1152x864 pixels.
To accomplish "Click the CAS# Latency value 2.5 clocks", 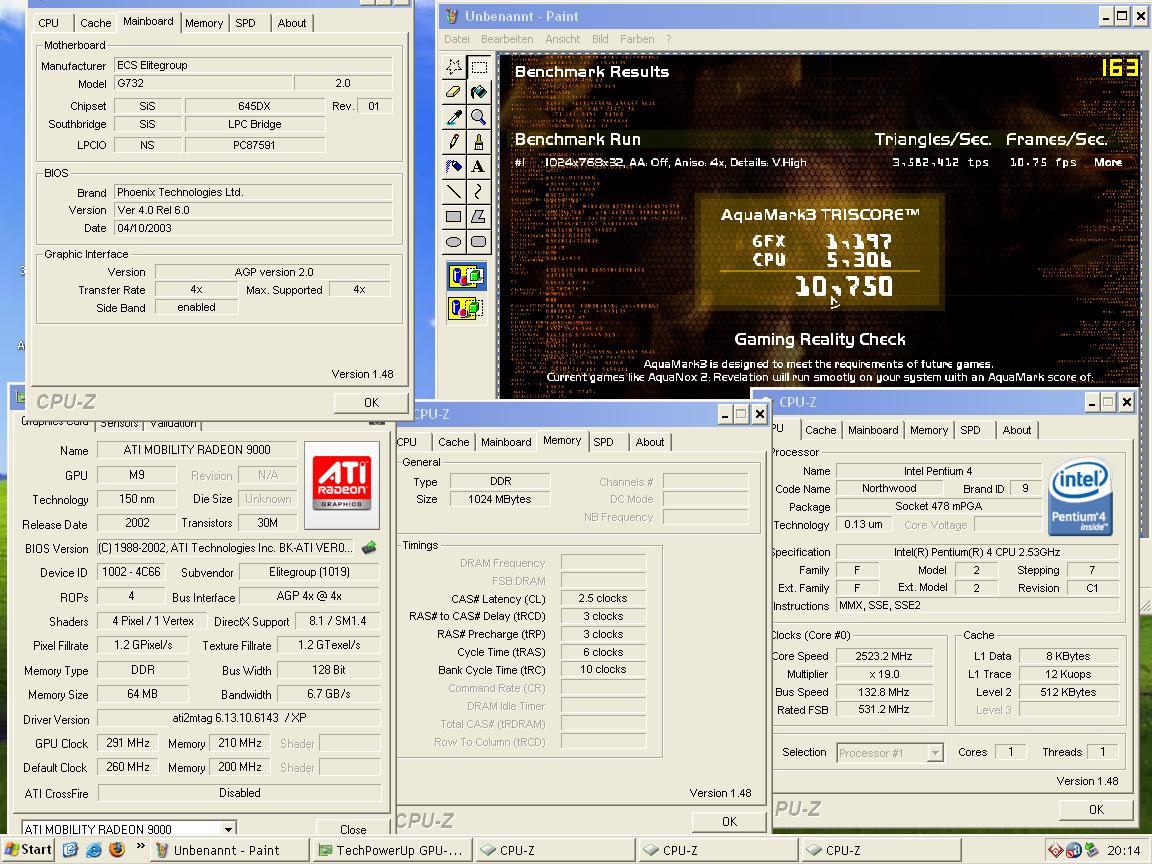I will tap(602, 598).
